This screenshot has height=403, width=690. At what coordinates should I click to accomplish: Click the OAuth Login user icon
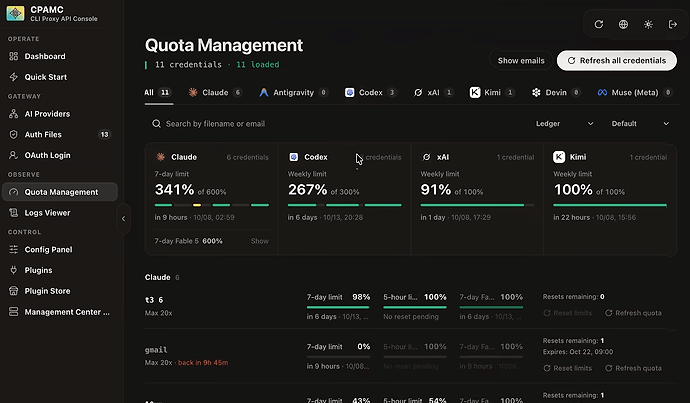point(14,155)
